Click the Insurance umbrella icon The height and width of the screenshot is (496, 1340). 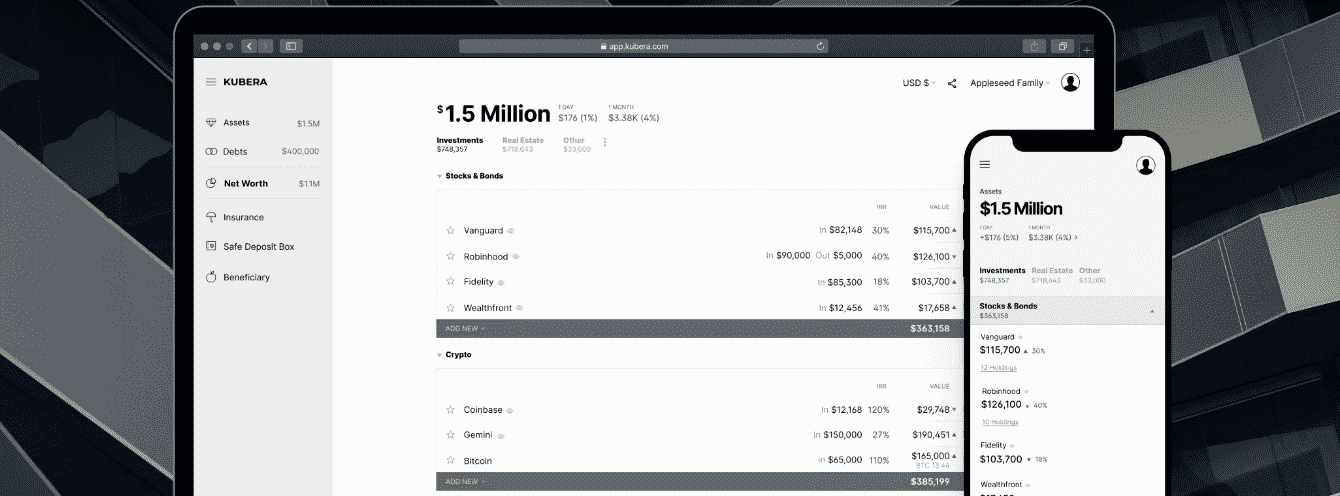pos(211,217)
